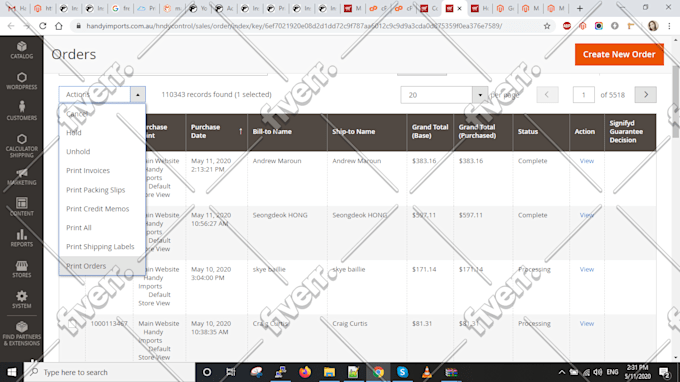Select Print Packing Slips action
The height and width of the screenshot is (382, 680).
(x=102, y=189)
